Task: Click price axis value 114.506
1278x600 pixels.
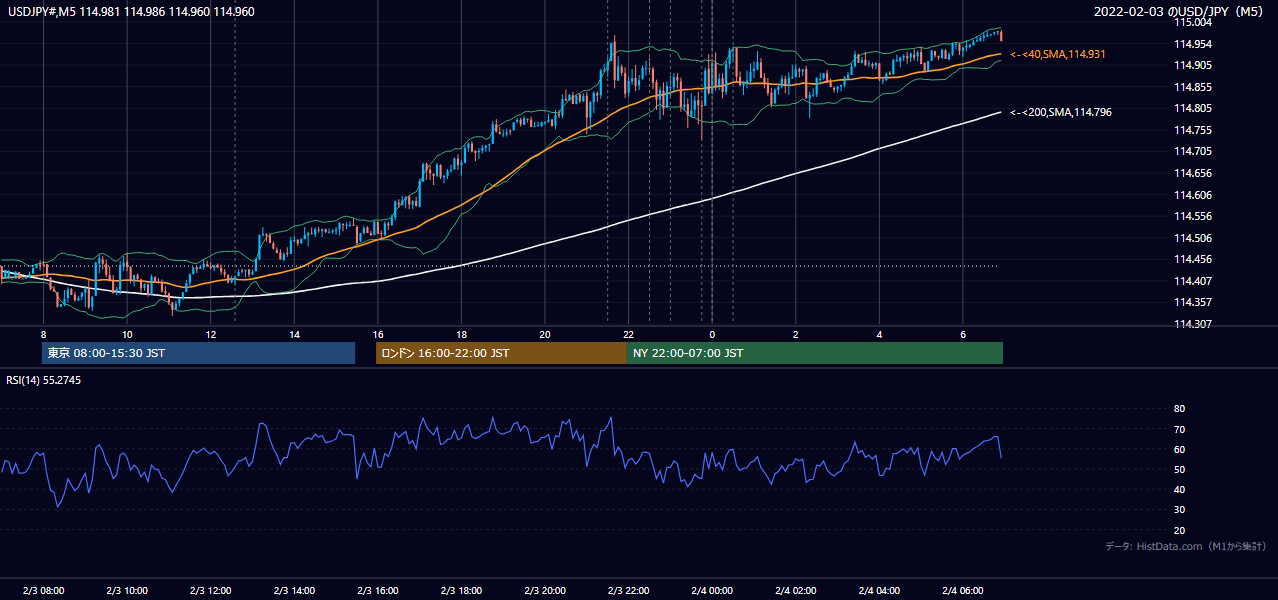Action: point(1192,238)
